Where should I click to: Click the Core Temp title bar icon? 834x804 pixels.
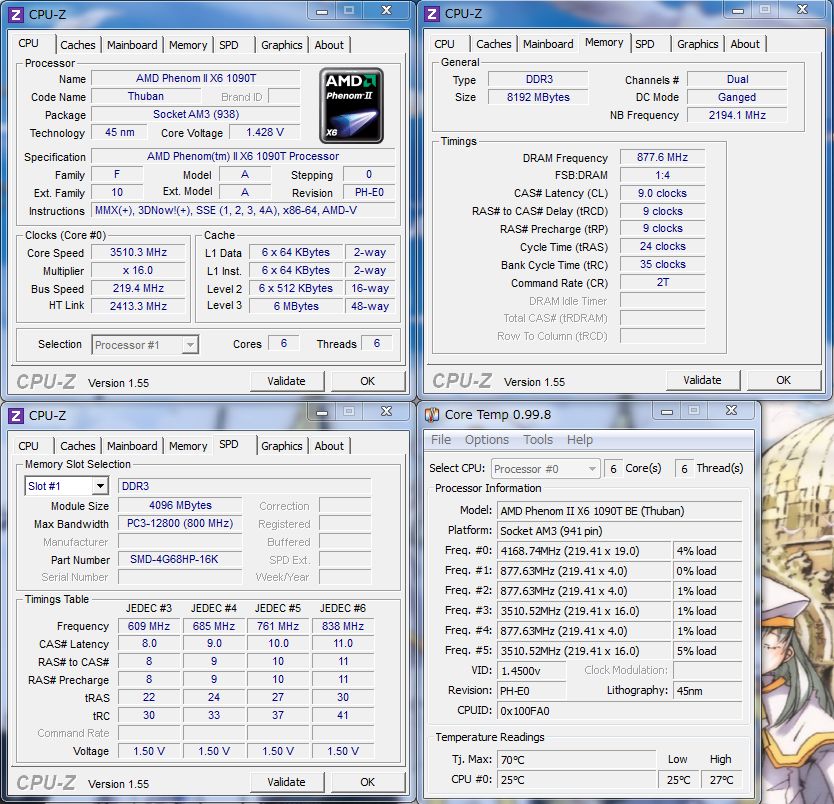coord(431,414)
